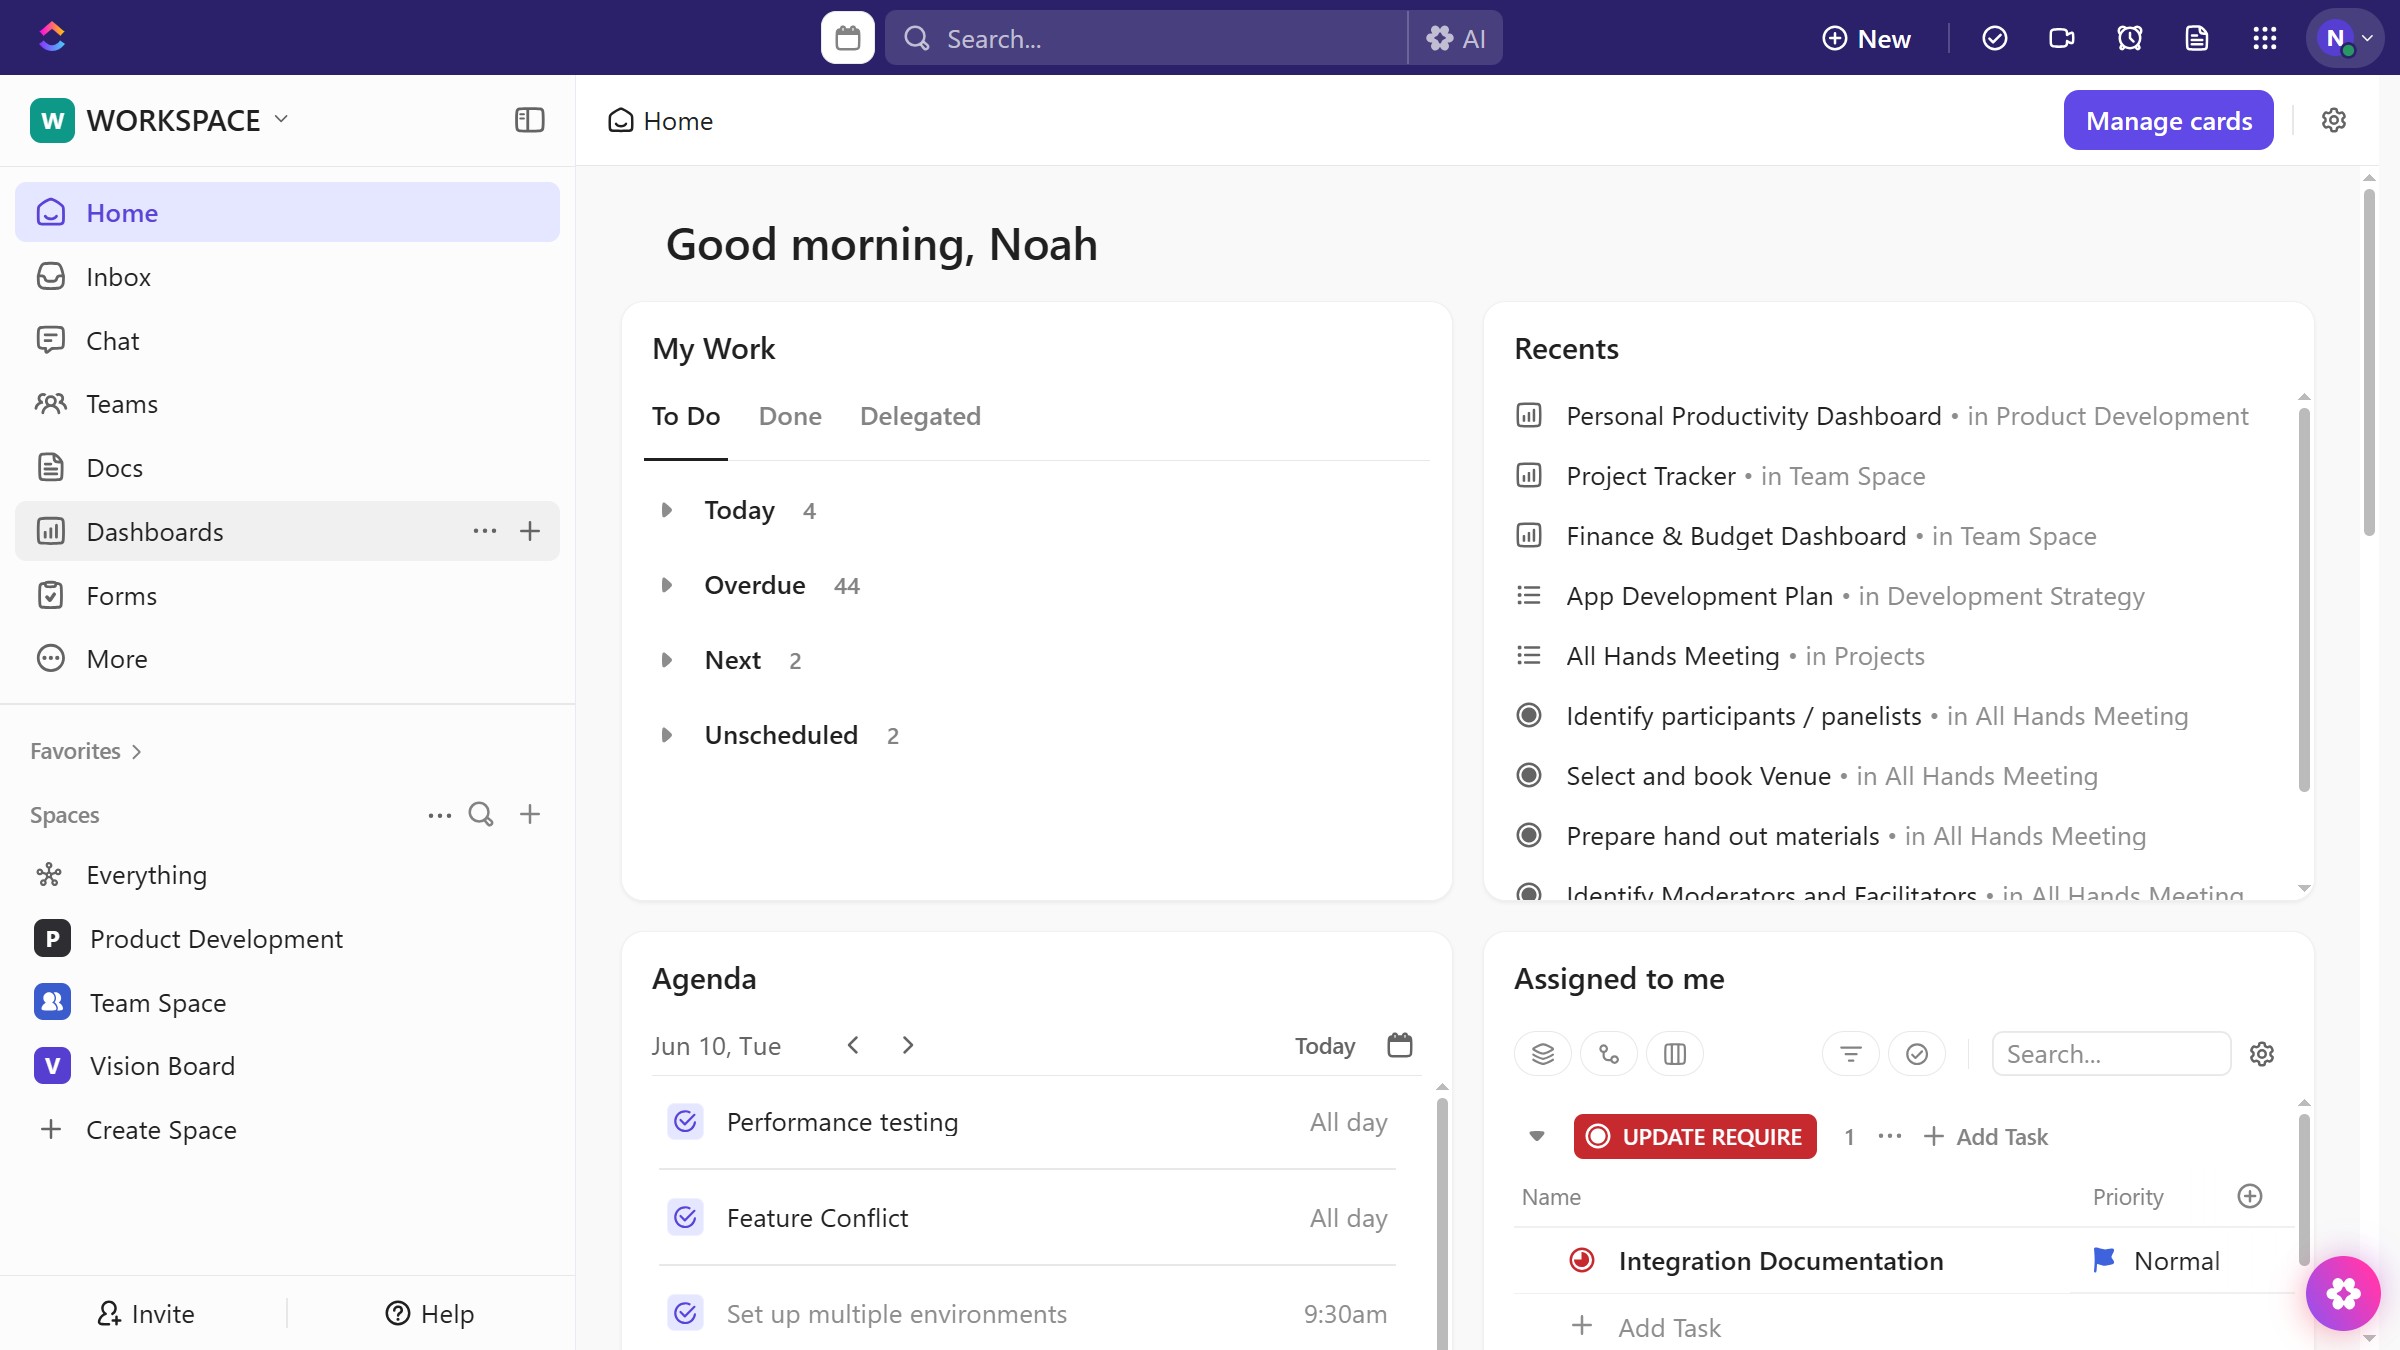Check off the Feature Conflict task

pos(685,1218)
